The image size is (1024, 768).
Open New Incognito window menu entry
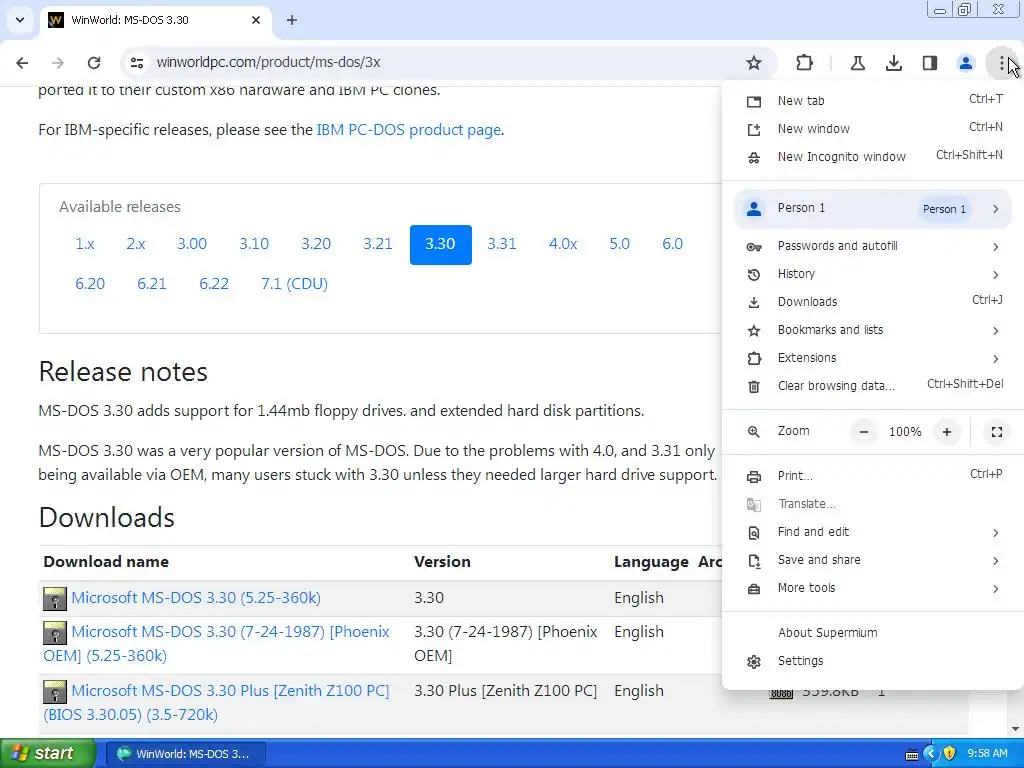click(x=872, y=157)
